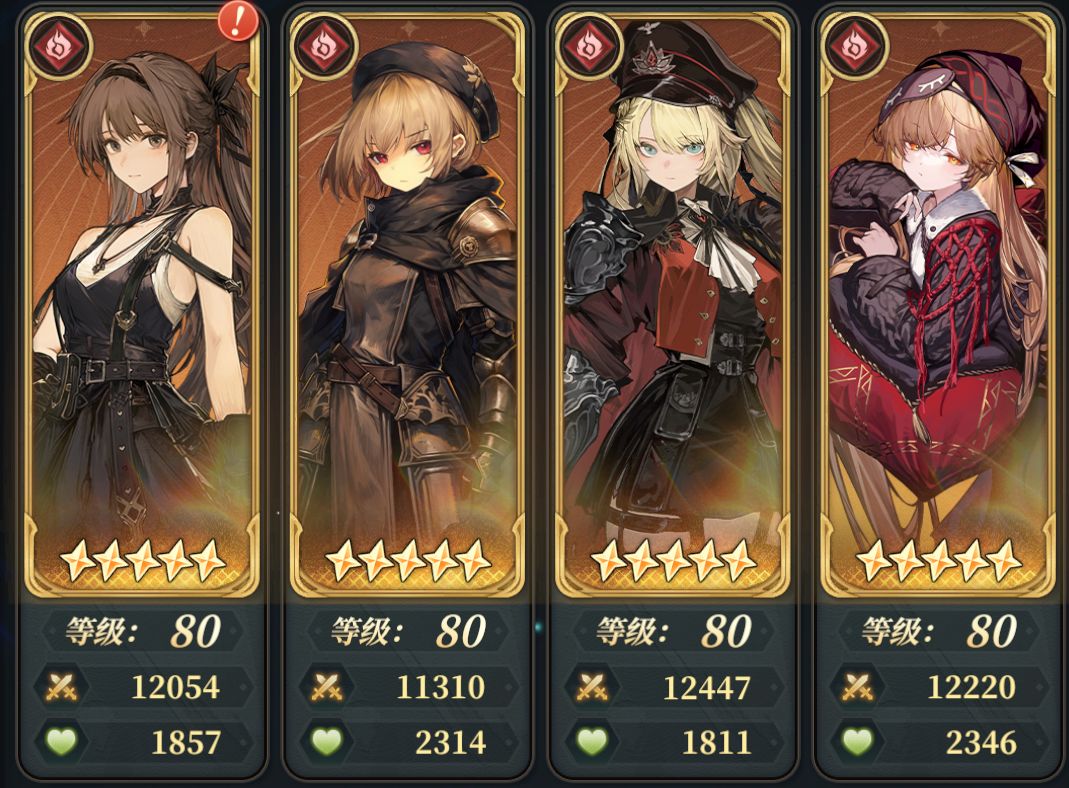
Task: Click crossed swords icon beside 12054
Action: [x=61, y=687]
